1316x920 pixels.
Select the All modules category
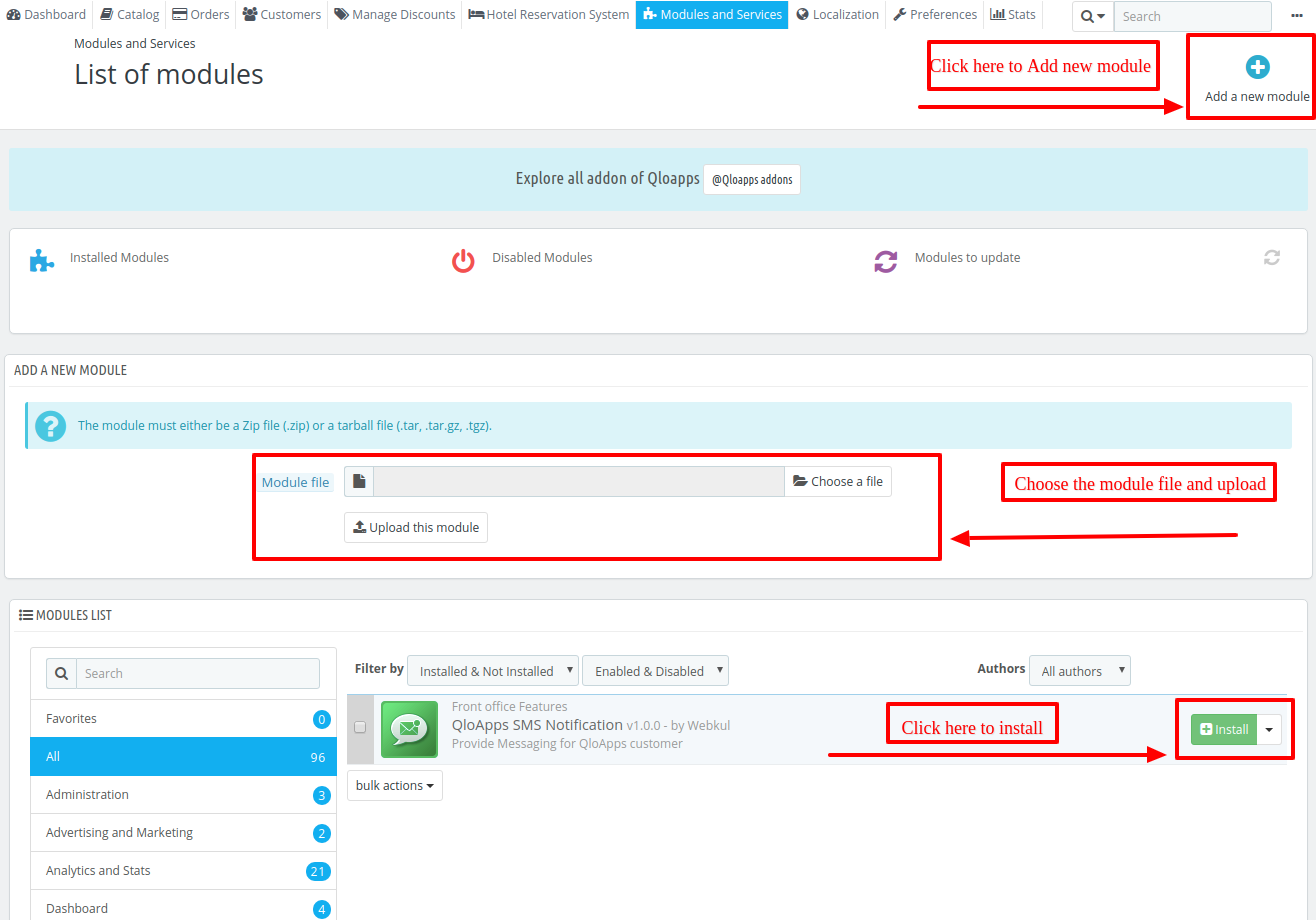(x=184, y=757)
